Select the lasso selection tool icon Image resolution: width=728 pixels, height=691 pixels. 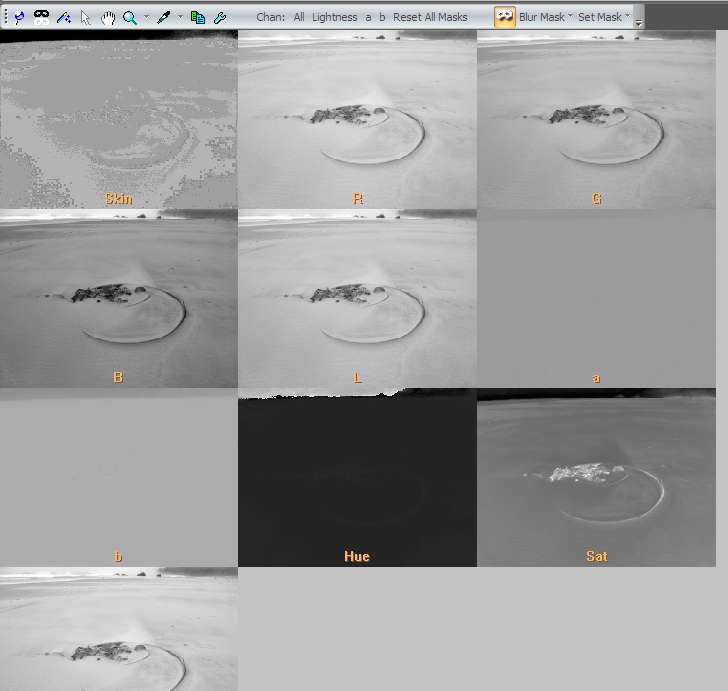[x=19, y=18]
